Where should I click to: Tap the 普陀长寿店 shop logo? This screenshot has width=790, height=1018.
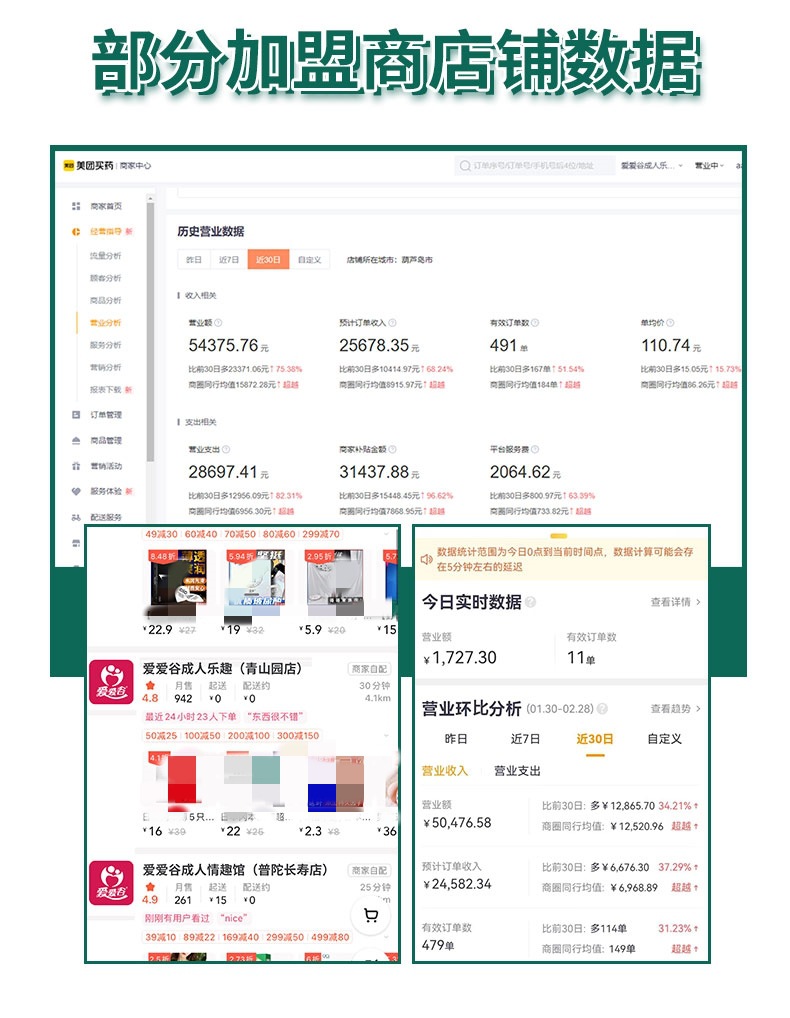[111, 883]
